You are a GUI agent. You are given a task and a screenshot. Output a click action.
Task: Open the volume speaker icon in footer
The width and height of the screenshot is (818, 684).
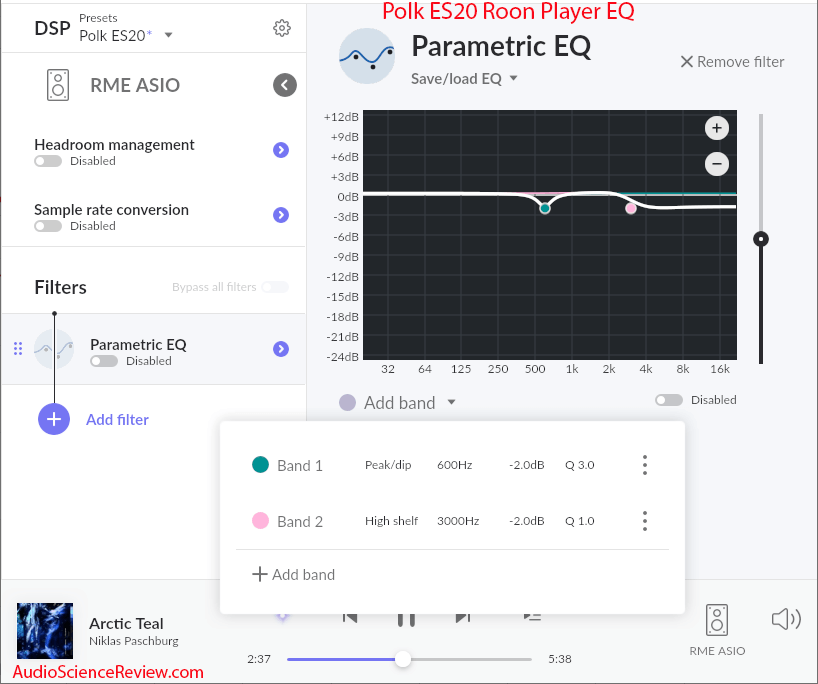[786, 619]
